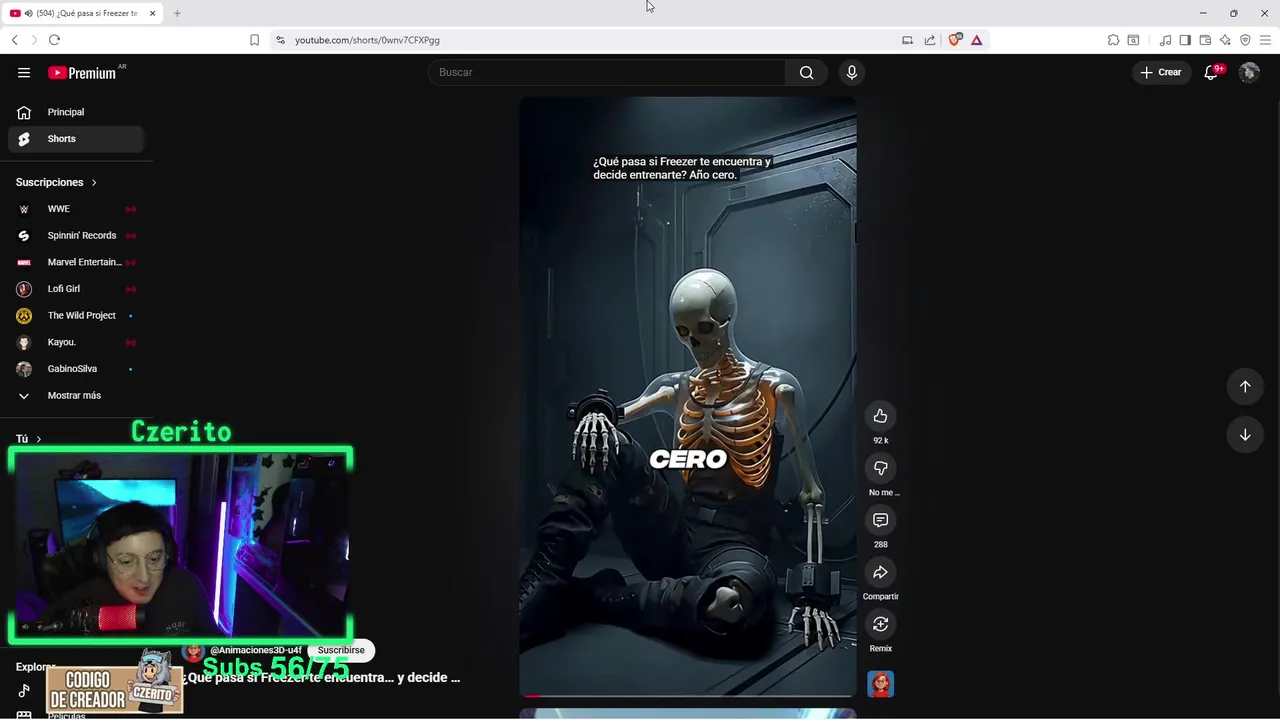
Task: Open the YouTube guide hamburger menu
Action: coord(24,72)
